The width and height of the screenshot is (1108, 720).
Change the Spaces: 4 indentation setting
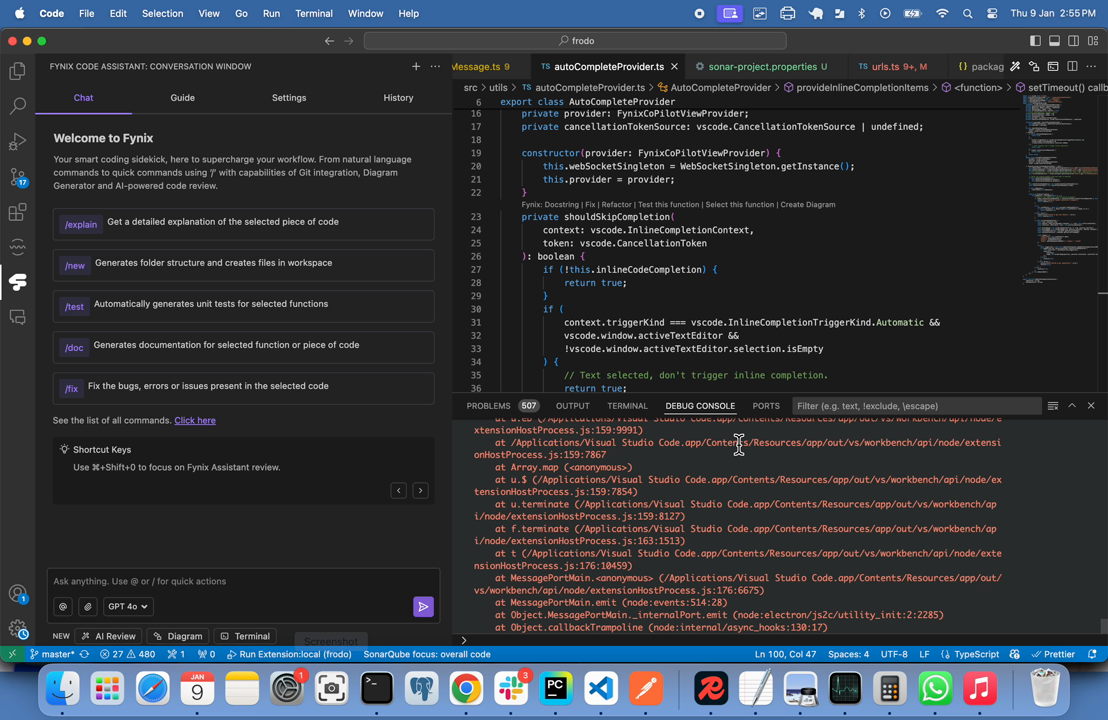849,654
